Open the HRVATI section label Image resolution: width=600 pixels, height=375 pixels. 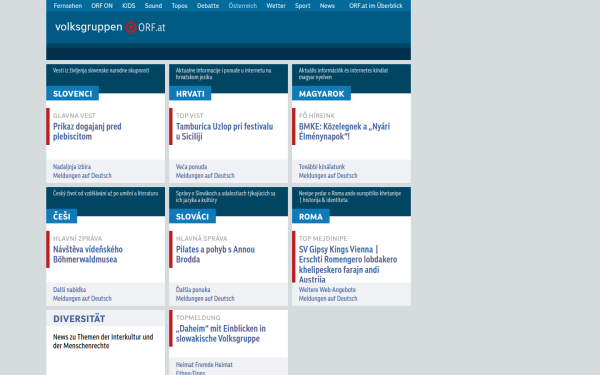point(190,94)
